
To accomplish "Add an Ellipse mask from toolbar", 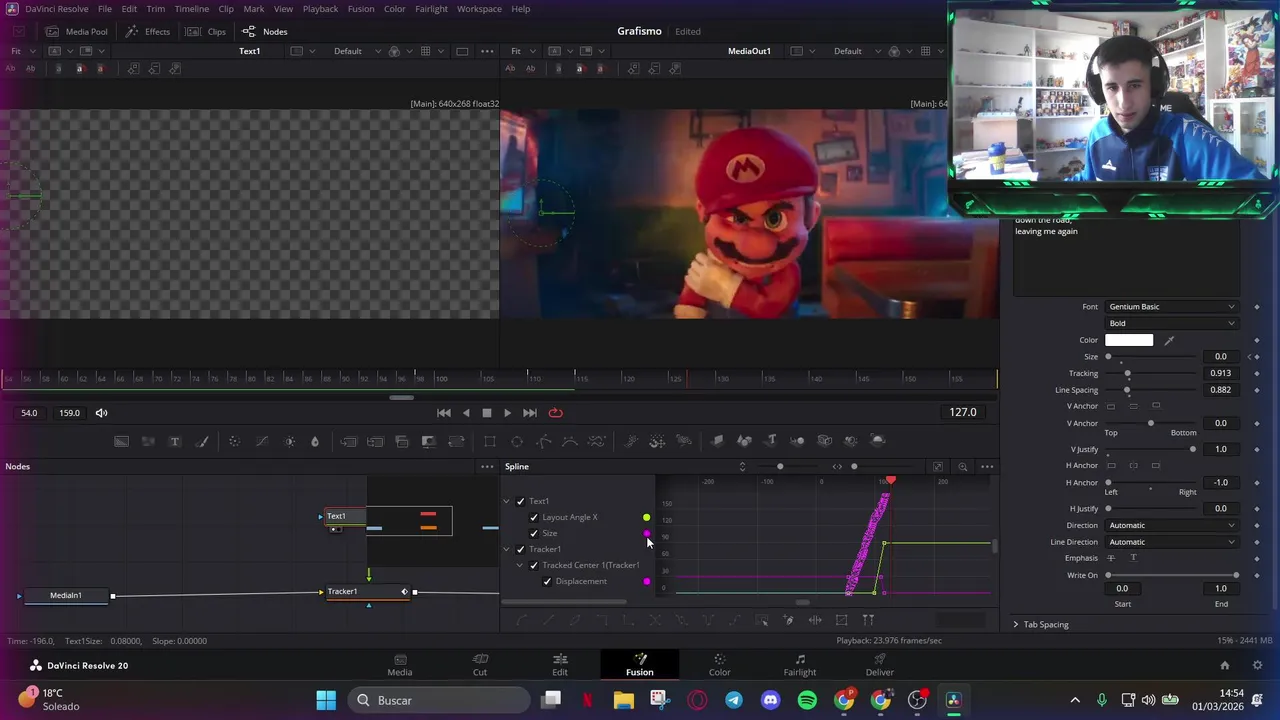I will point(517,441).
